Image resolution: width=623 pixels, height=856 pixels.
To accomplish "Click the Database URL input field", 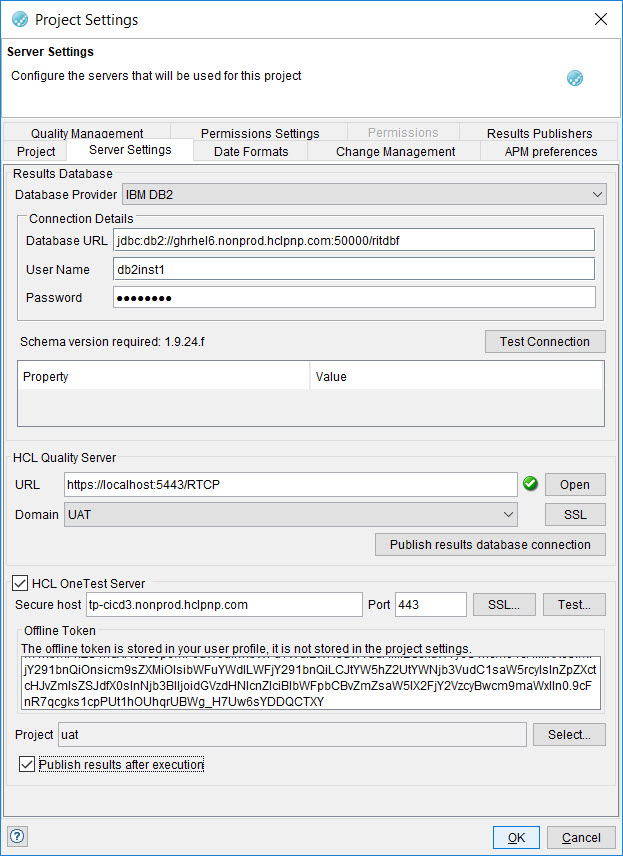I will click(x=354, y=240).
